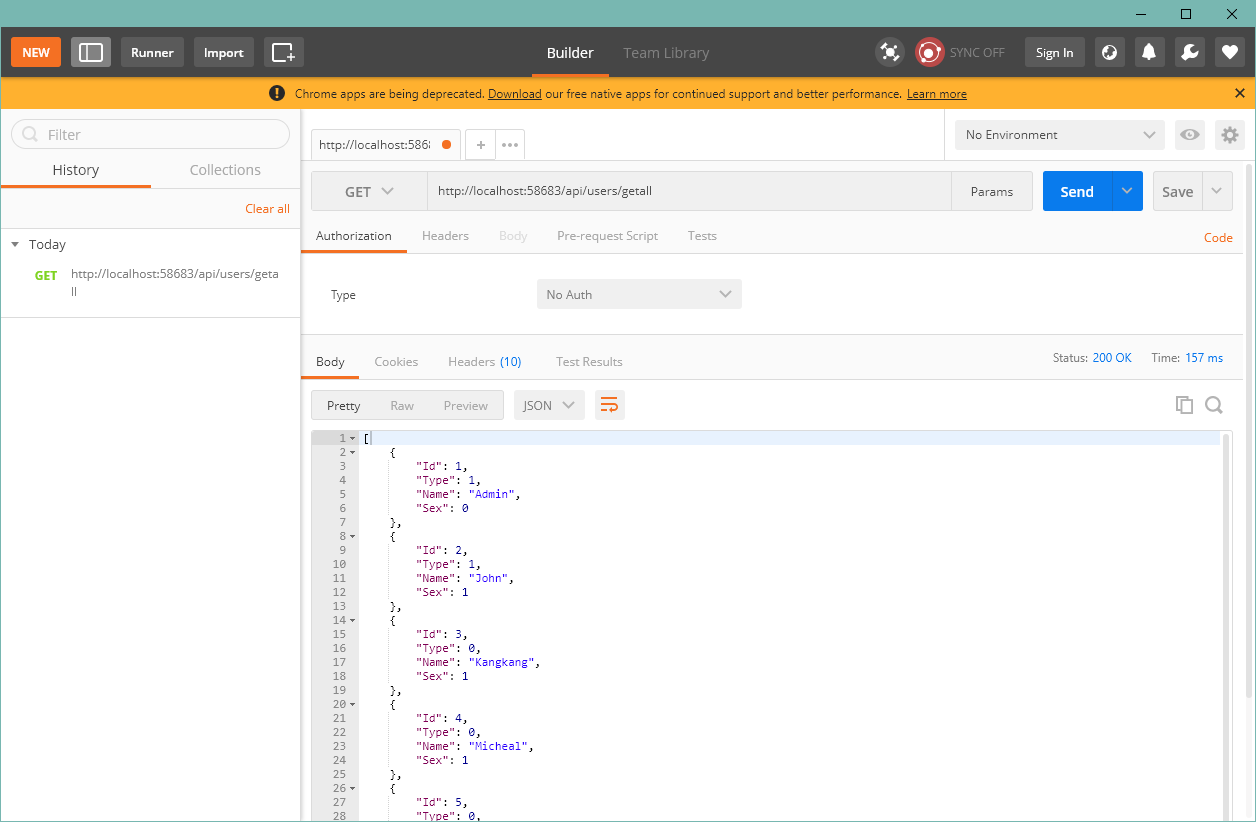Open the Send dropdown arrow
The height and width of the screenshot is (822, 1256).
point(1128,192)
